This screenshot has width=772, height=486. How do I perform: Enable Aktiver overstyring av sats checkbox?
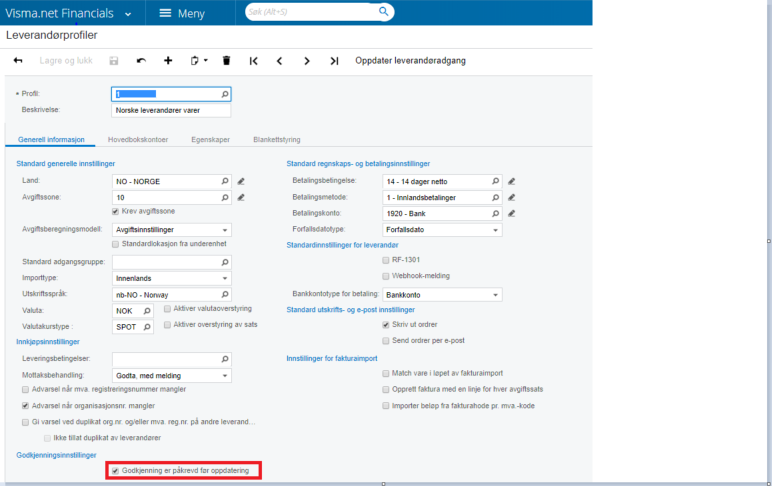[167, 325]
